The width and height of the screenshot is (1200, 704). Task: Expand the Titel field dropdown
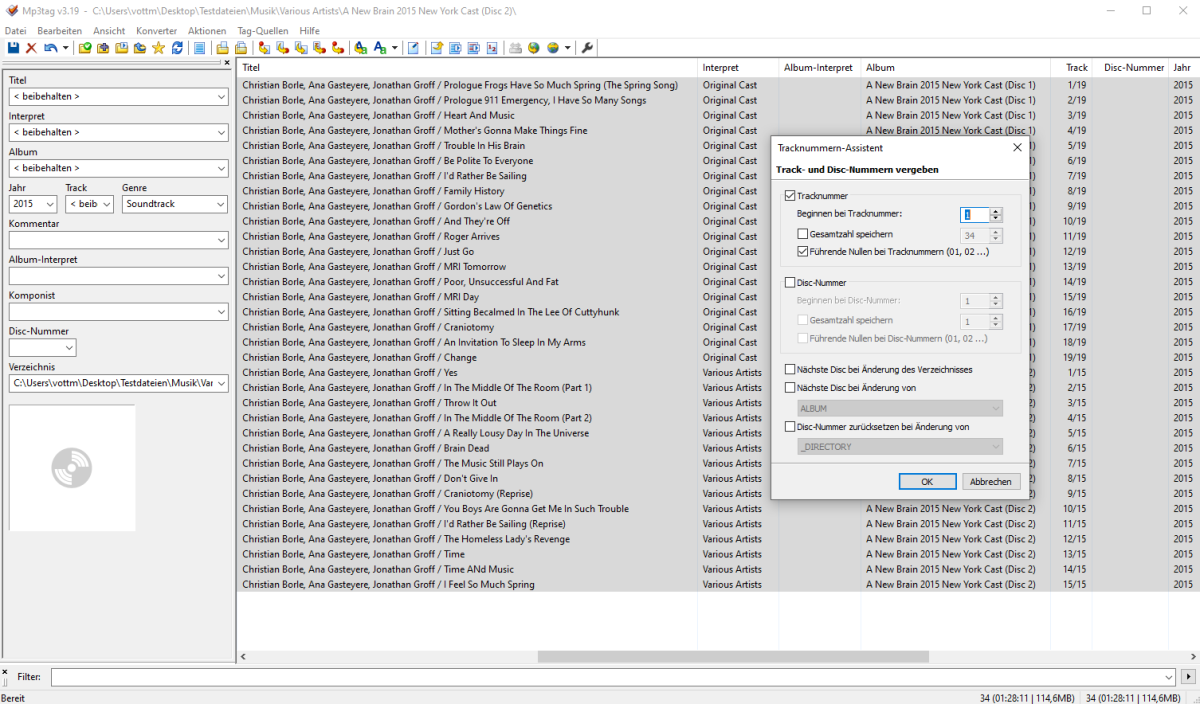[x=221, y=97]
